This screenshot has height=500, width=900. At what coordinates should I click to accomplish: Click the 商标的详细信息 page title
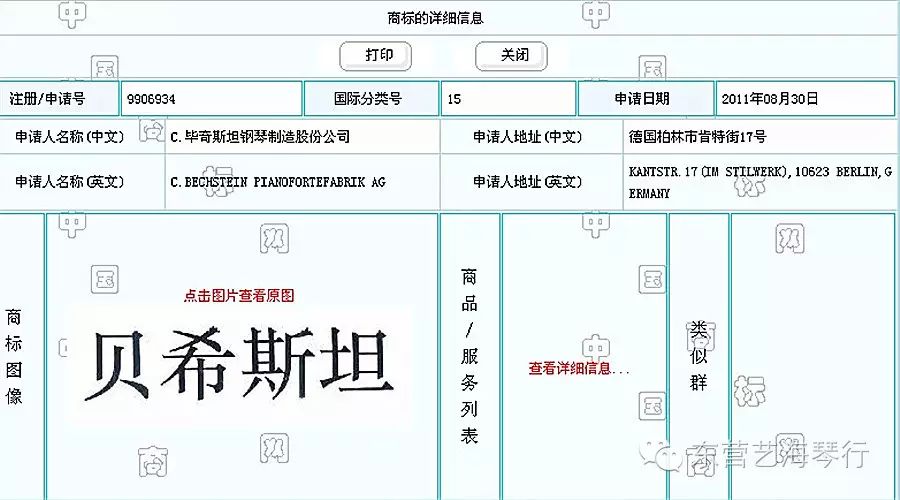click(435, 18)
